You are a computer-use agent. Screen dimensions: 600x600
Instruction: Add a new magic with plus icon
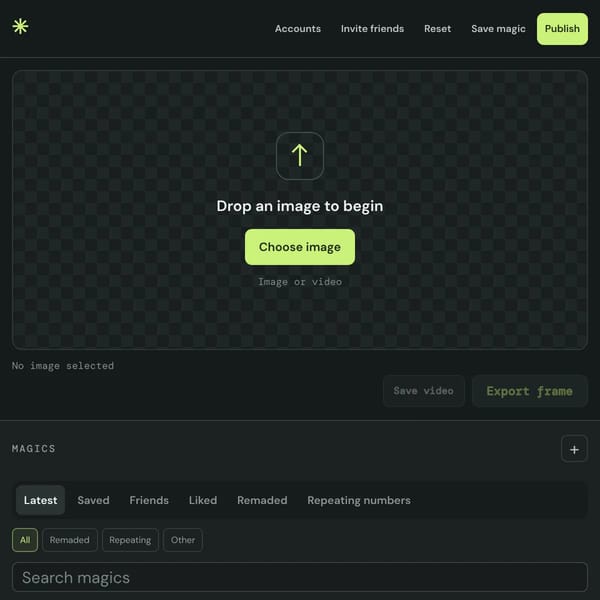click(x=574, y=448)
